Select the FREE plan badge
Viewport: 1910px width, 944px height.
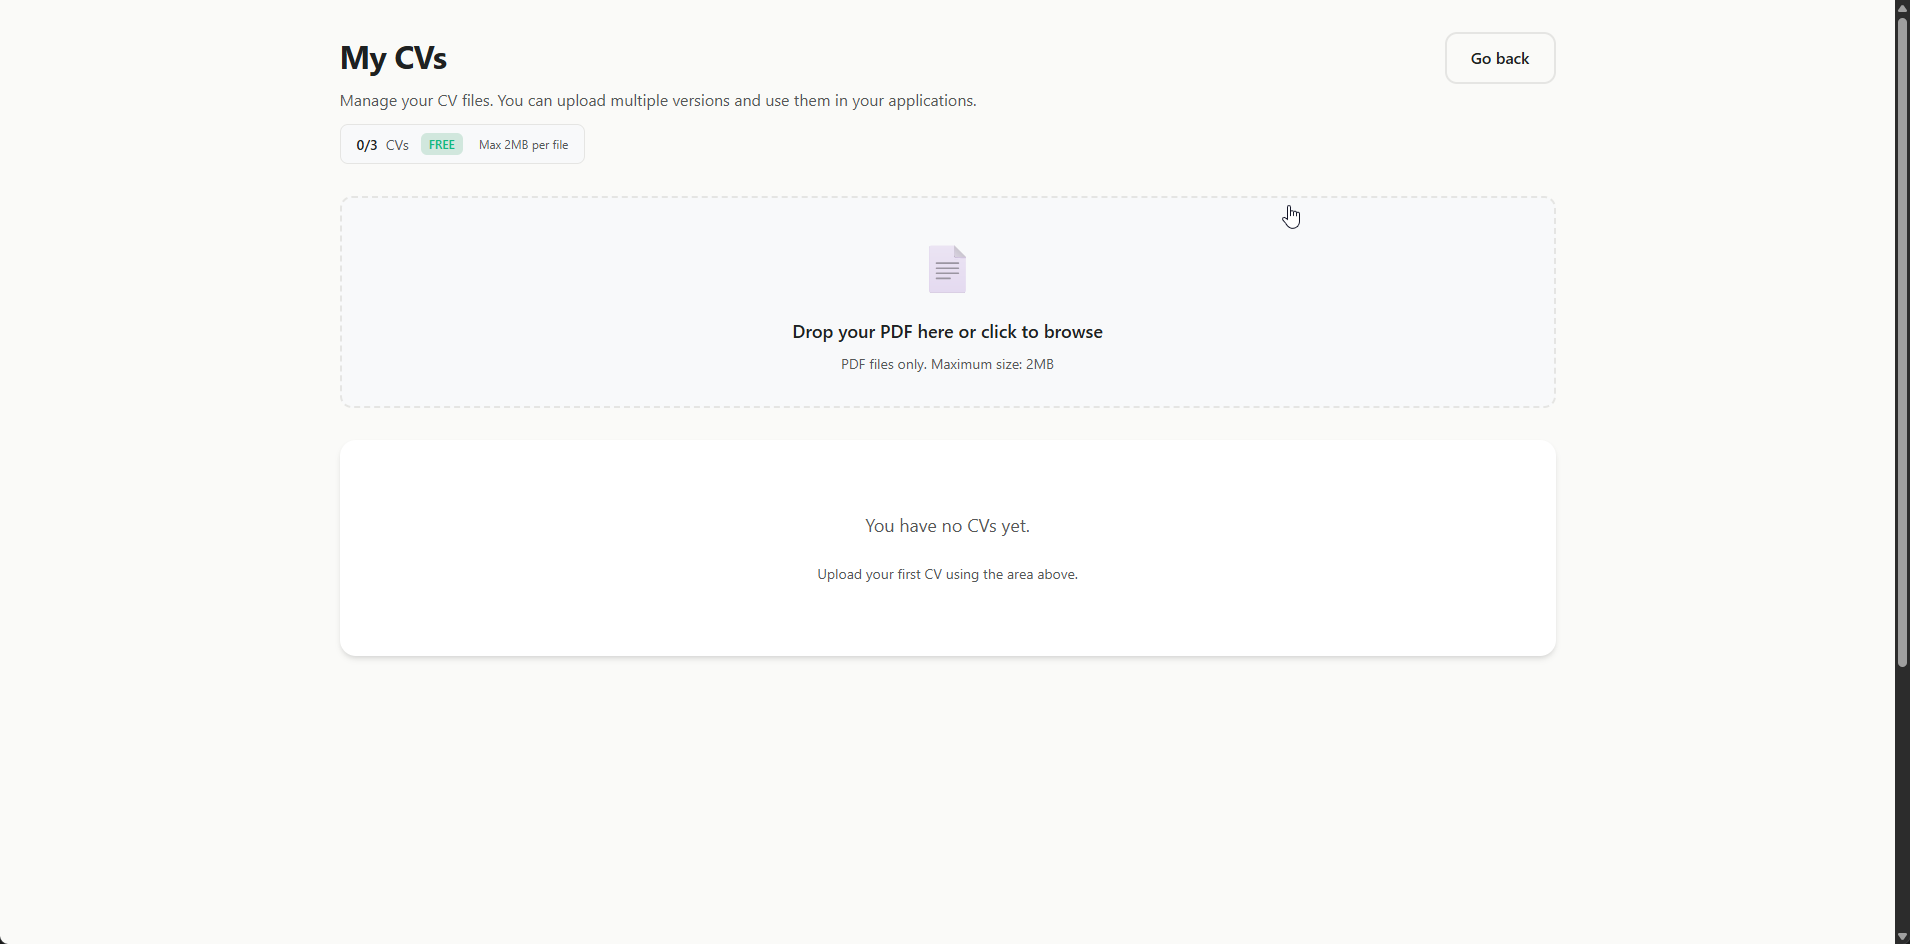[440, 144]
